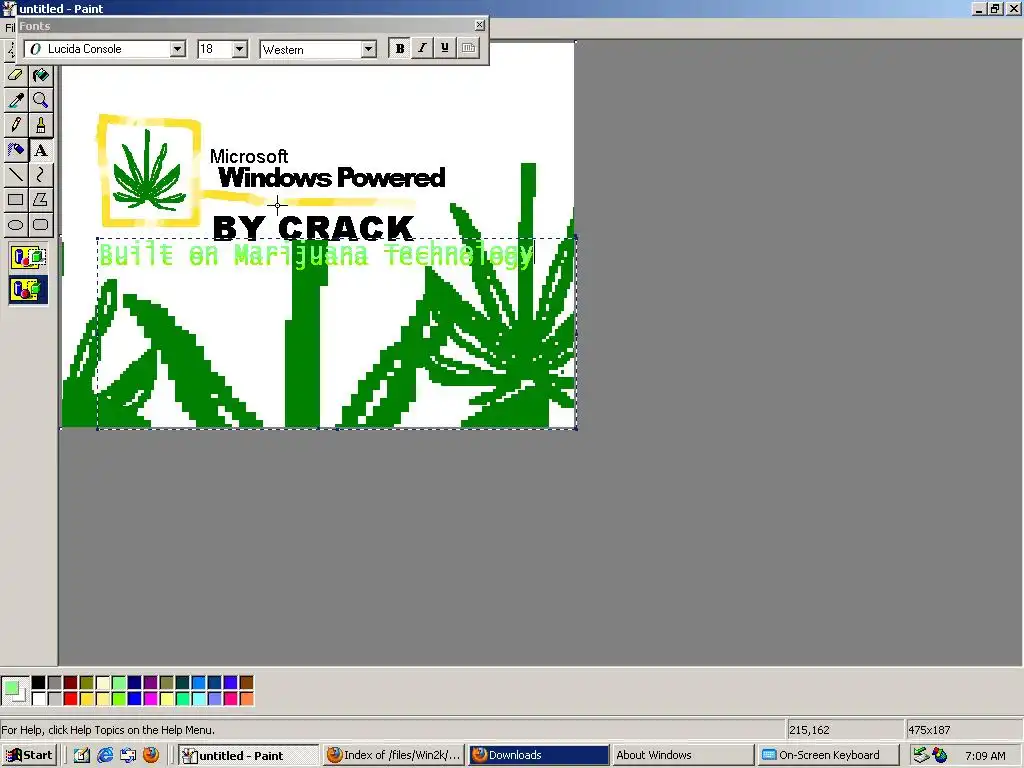1024x768 pixels.
Task: Pick the white color swatch
Action: pyautogui.click(x=39, y=699)
